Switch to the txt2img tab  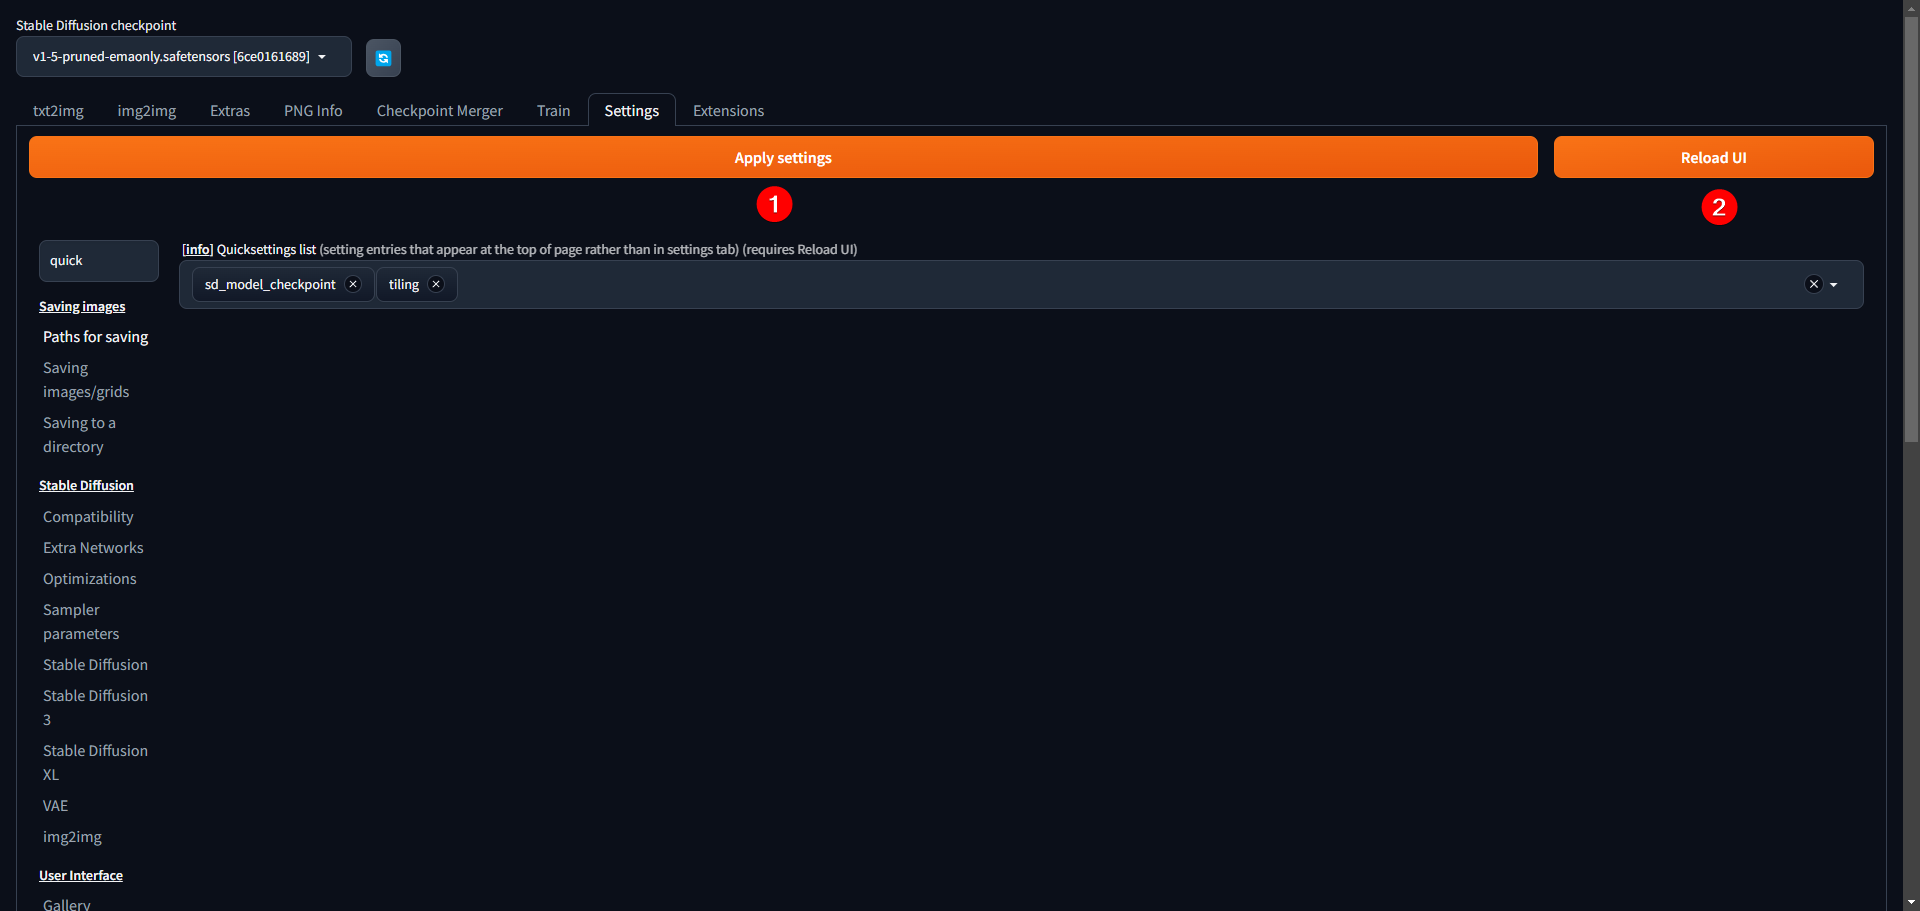[58, 111]
